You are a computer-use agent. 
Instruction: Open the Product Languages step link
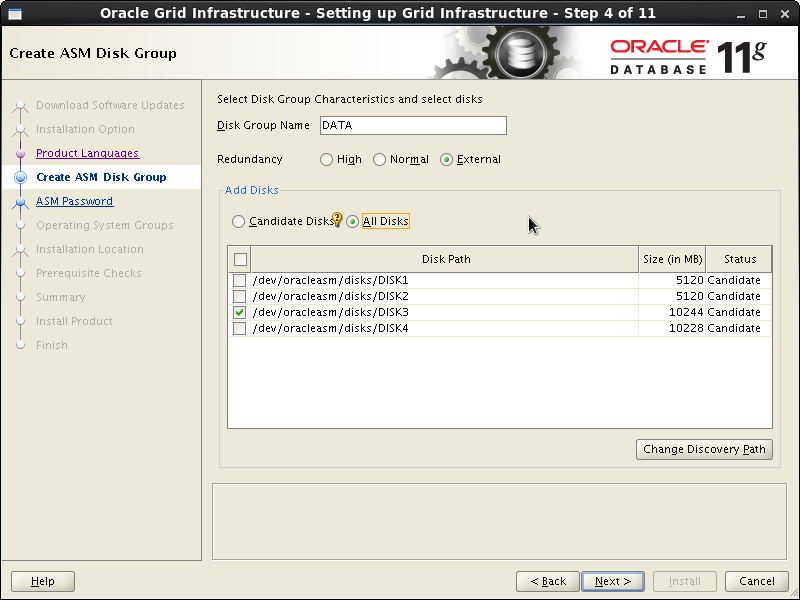click(88, 153)
